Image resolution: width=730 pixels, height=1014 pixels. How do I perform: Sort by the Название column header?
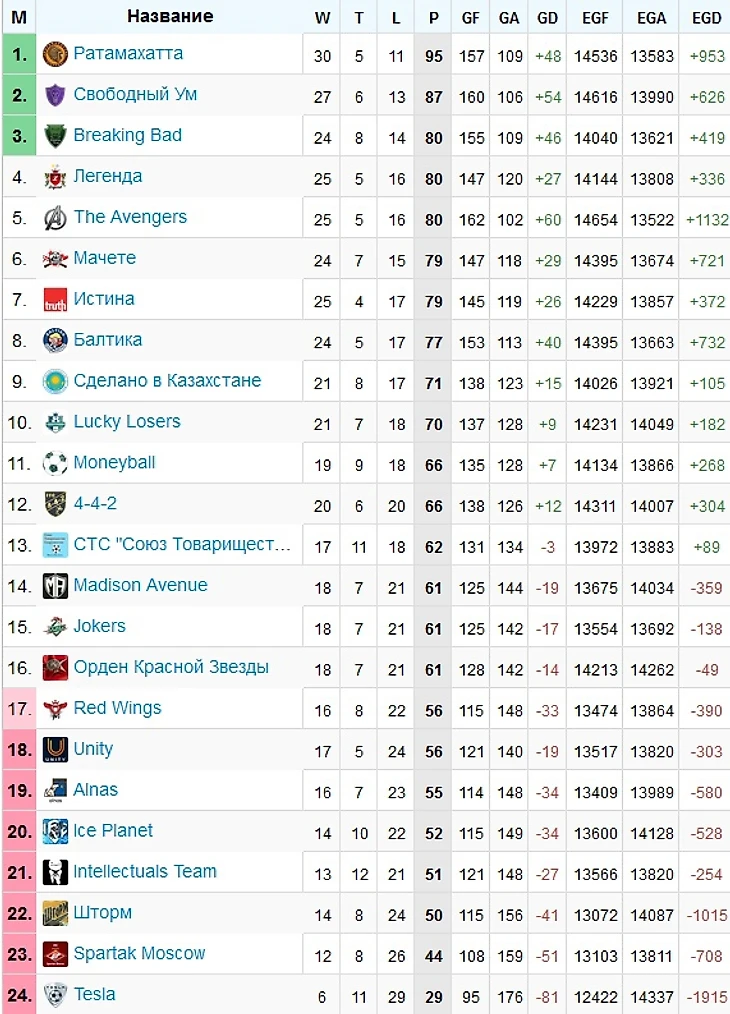[x=169, y=16]
